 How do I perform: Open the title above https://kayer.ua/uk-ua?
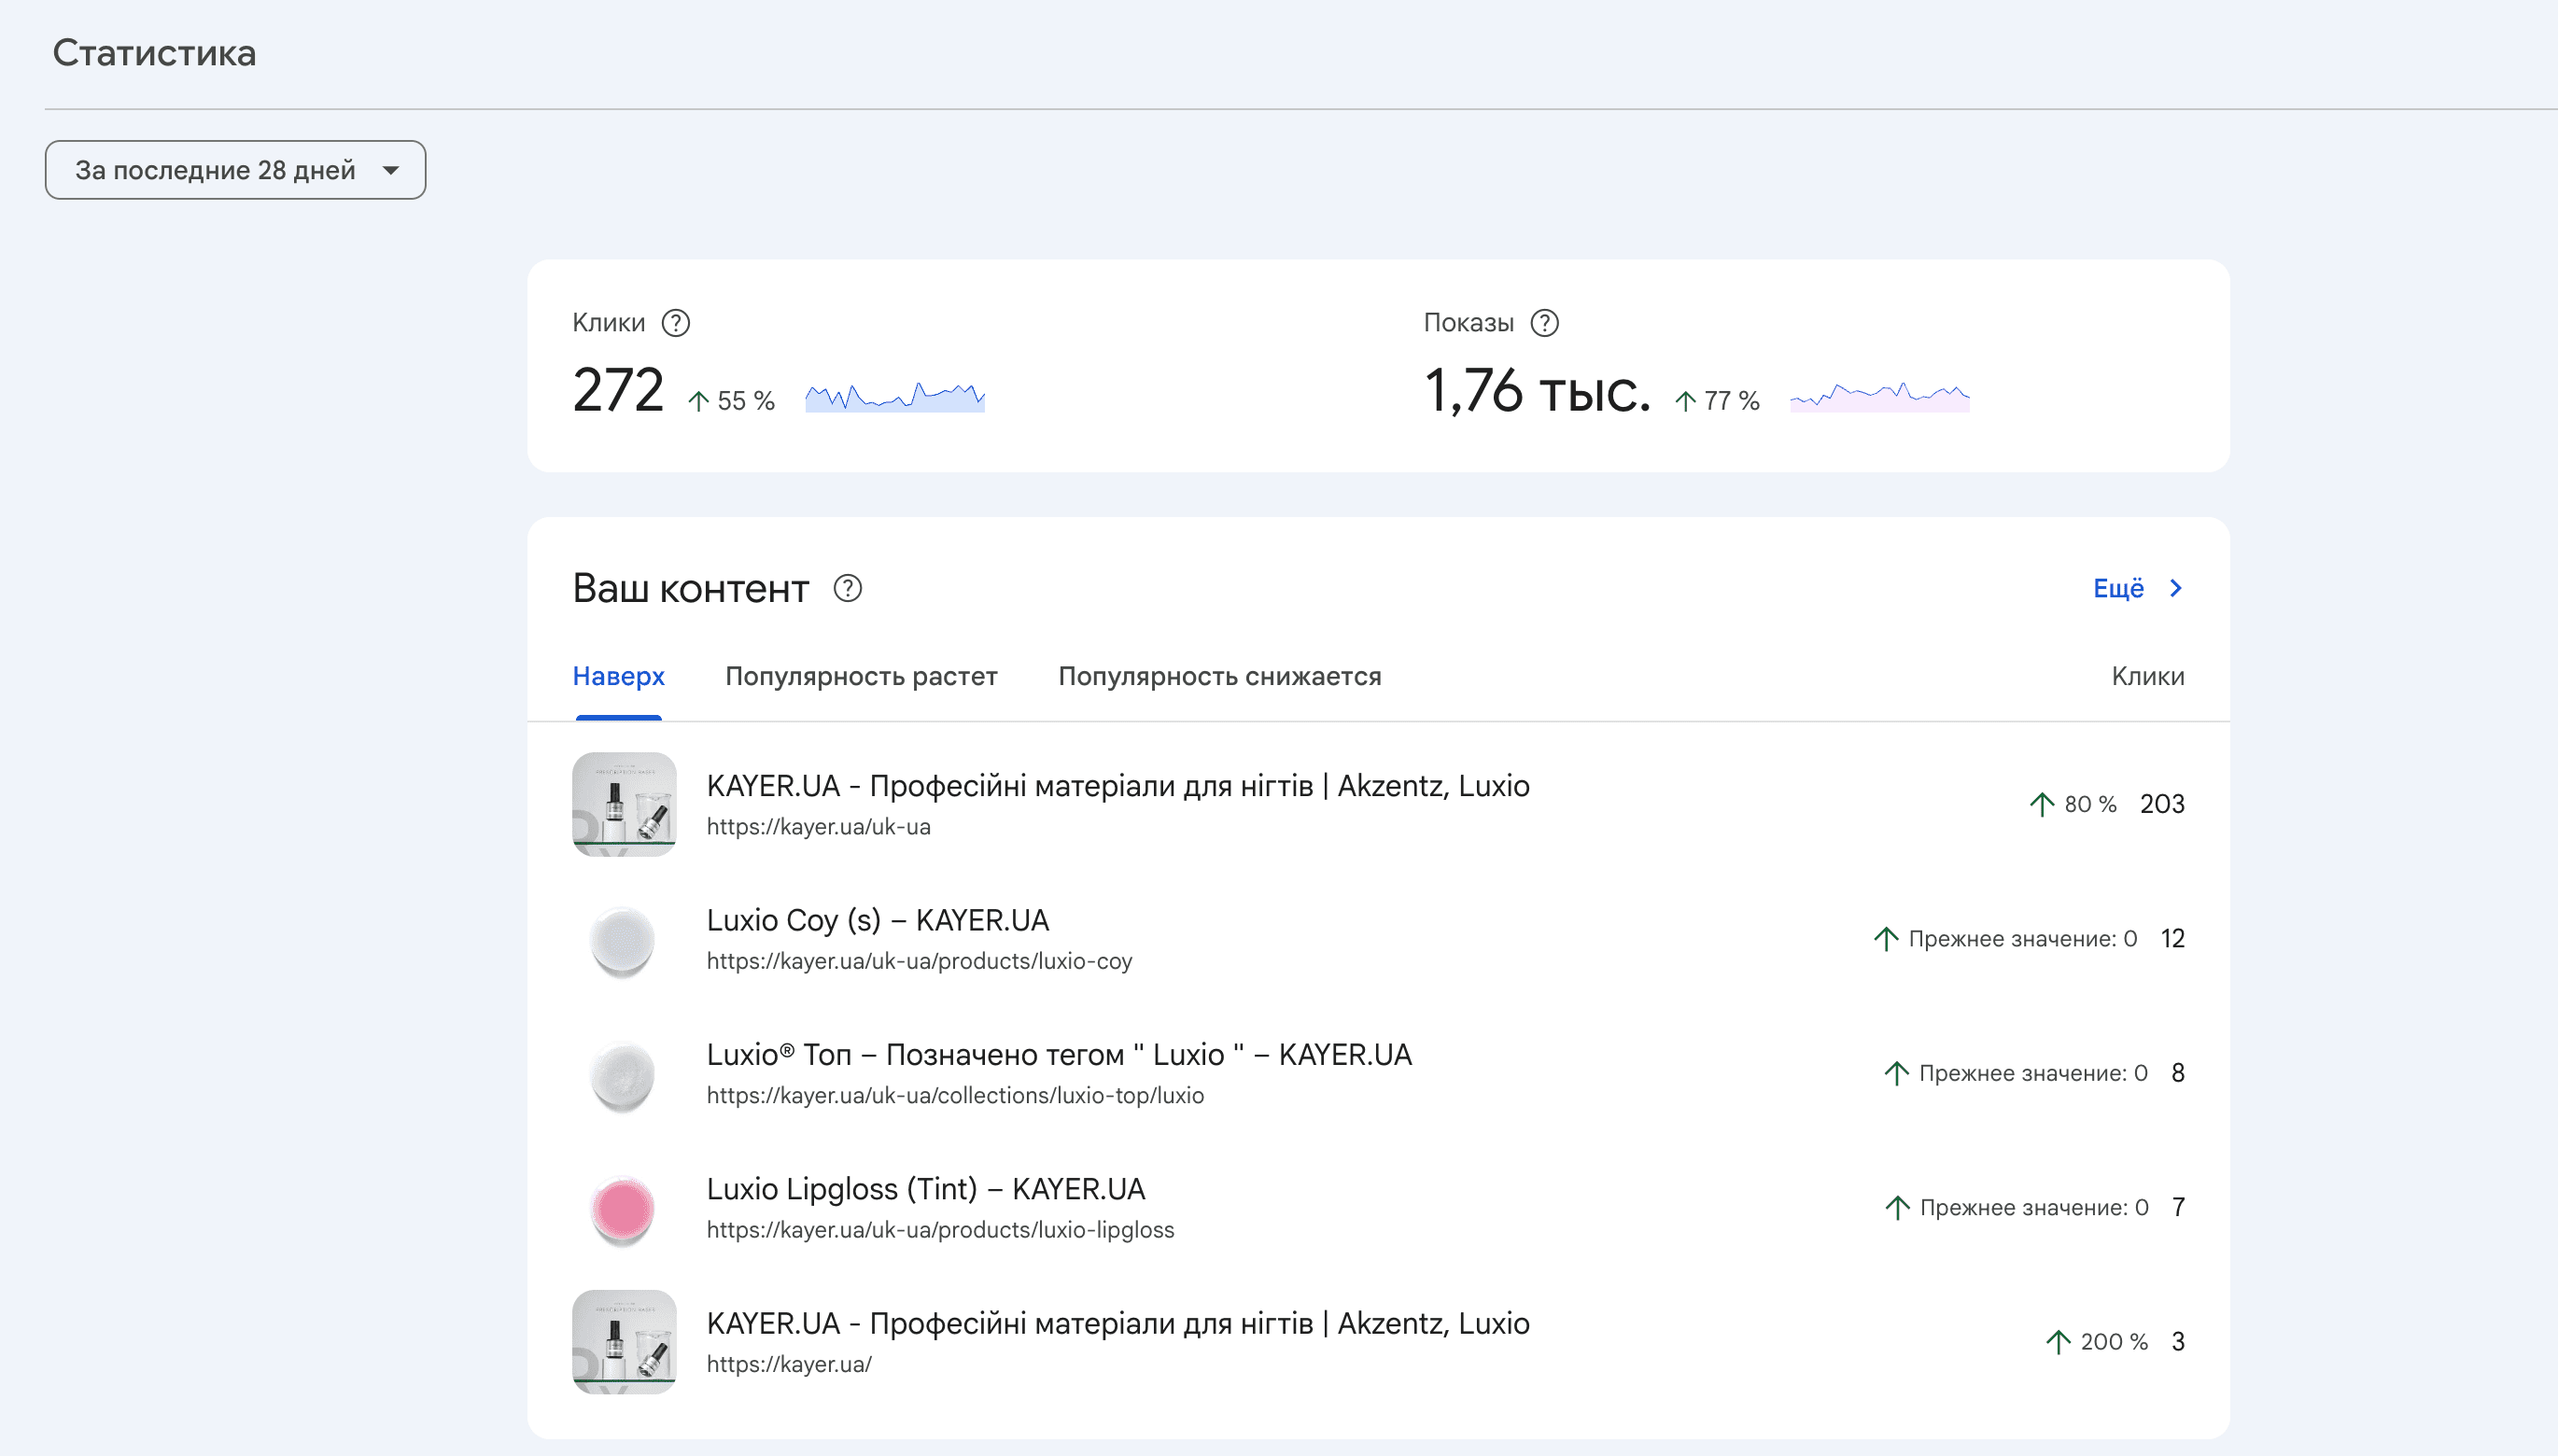(1118, 786)
